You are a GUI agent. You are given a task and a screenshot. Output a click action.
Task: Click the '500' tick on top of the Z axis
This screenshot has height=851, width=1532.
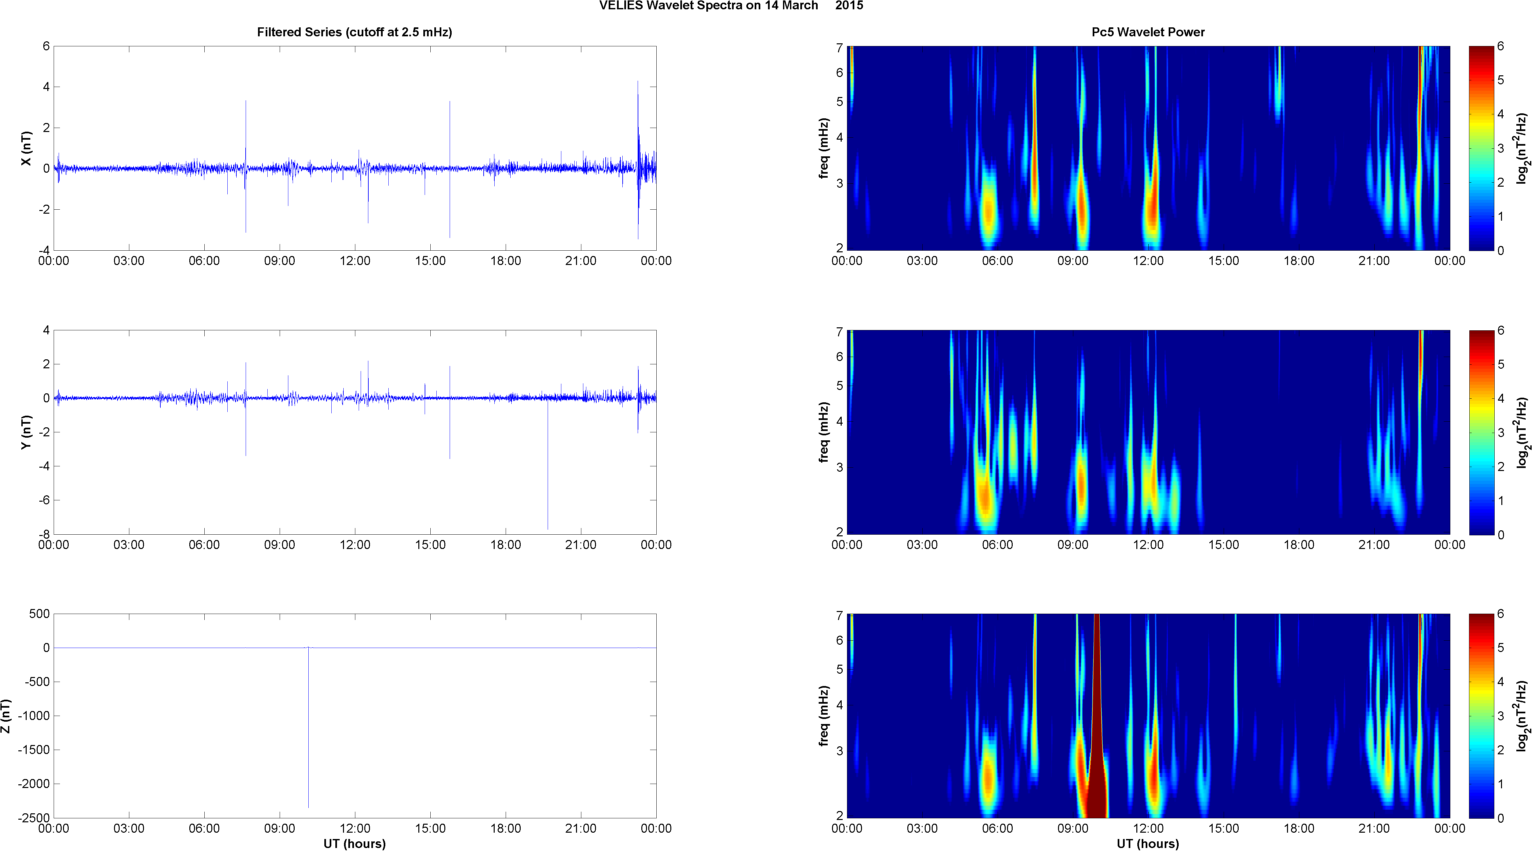tap(39, 614)
